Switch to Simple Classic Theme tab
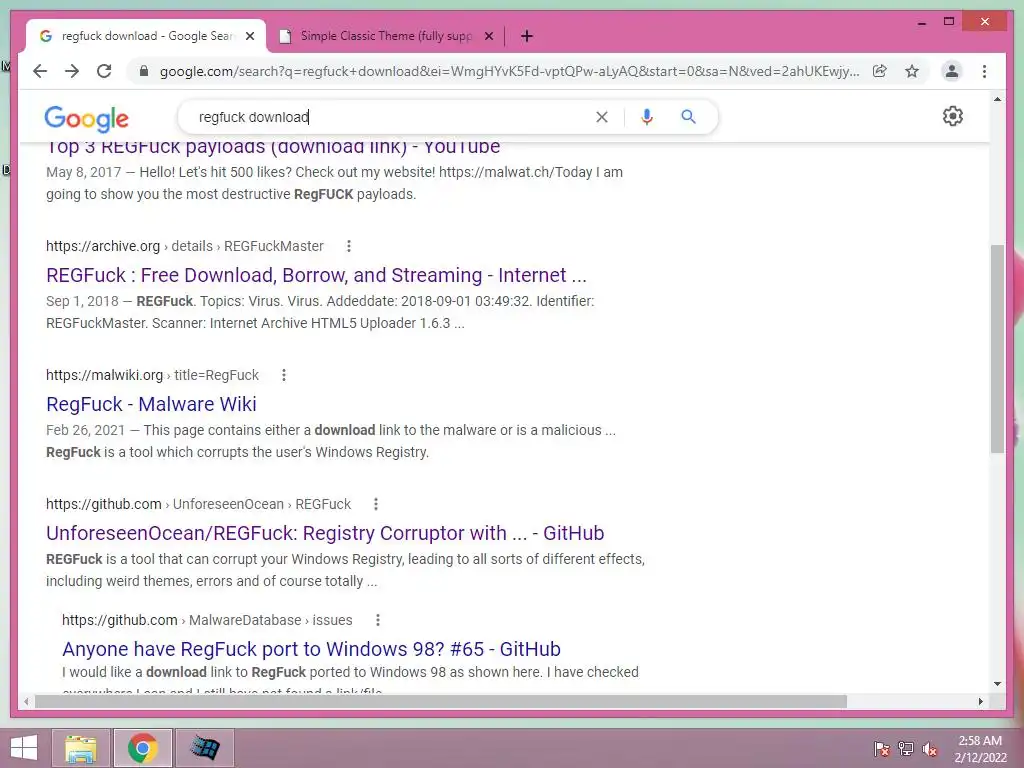Viewport: 1024px width, 768px height. [385, 36]
